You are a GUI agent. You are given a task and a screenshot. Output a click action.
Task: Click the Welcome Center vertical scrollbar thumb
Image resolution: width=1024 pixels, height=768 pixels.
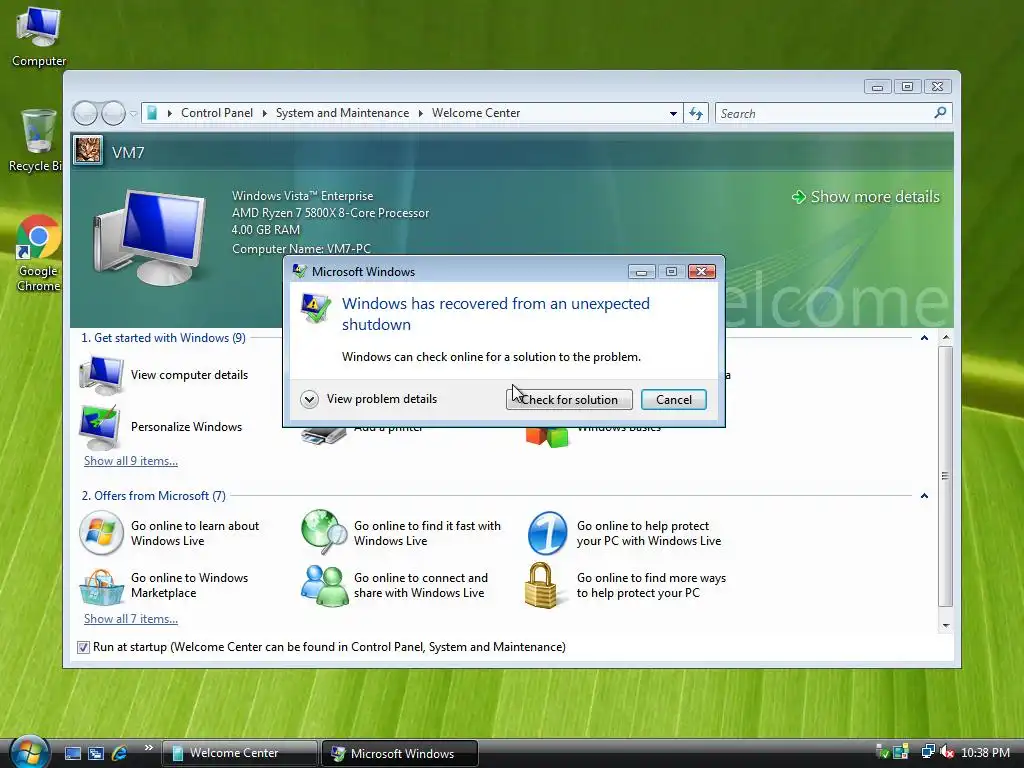945,476
